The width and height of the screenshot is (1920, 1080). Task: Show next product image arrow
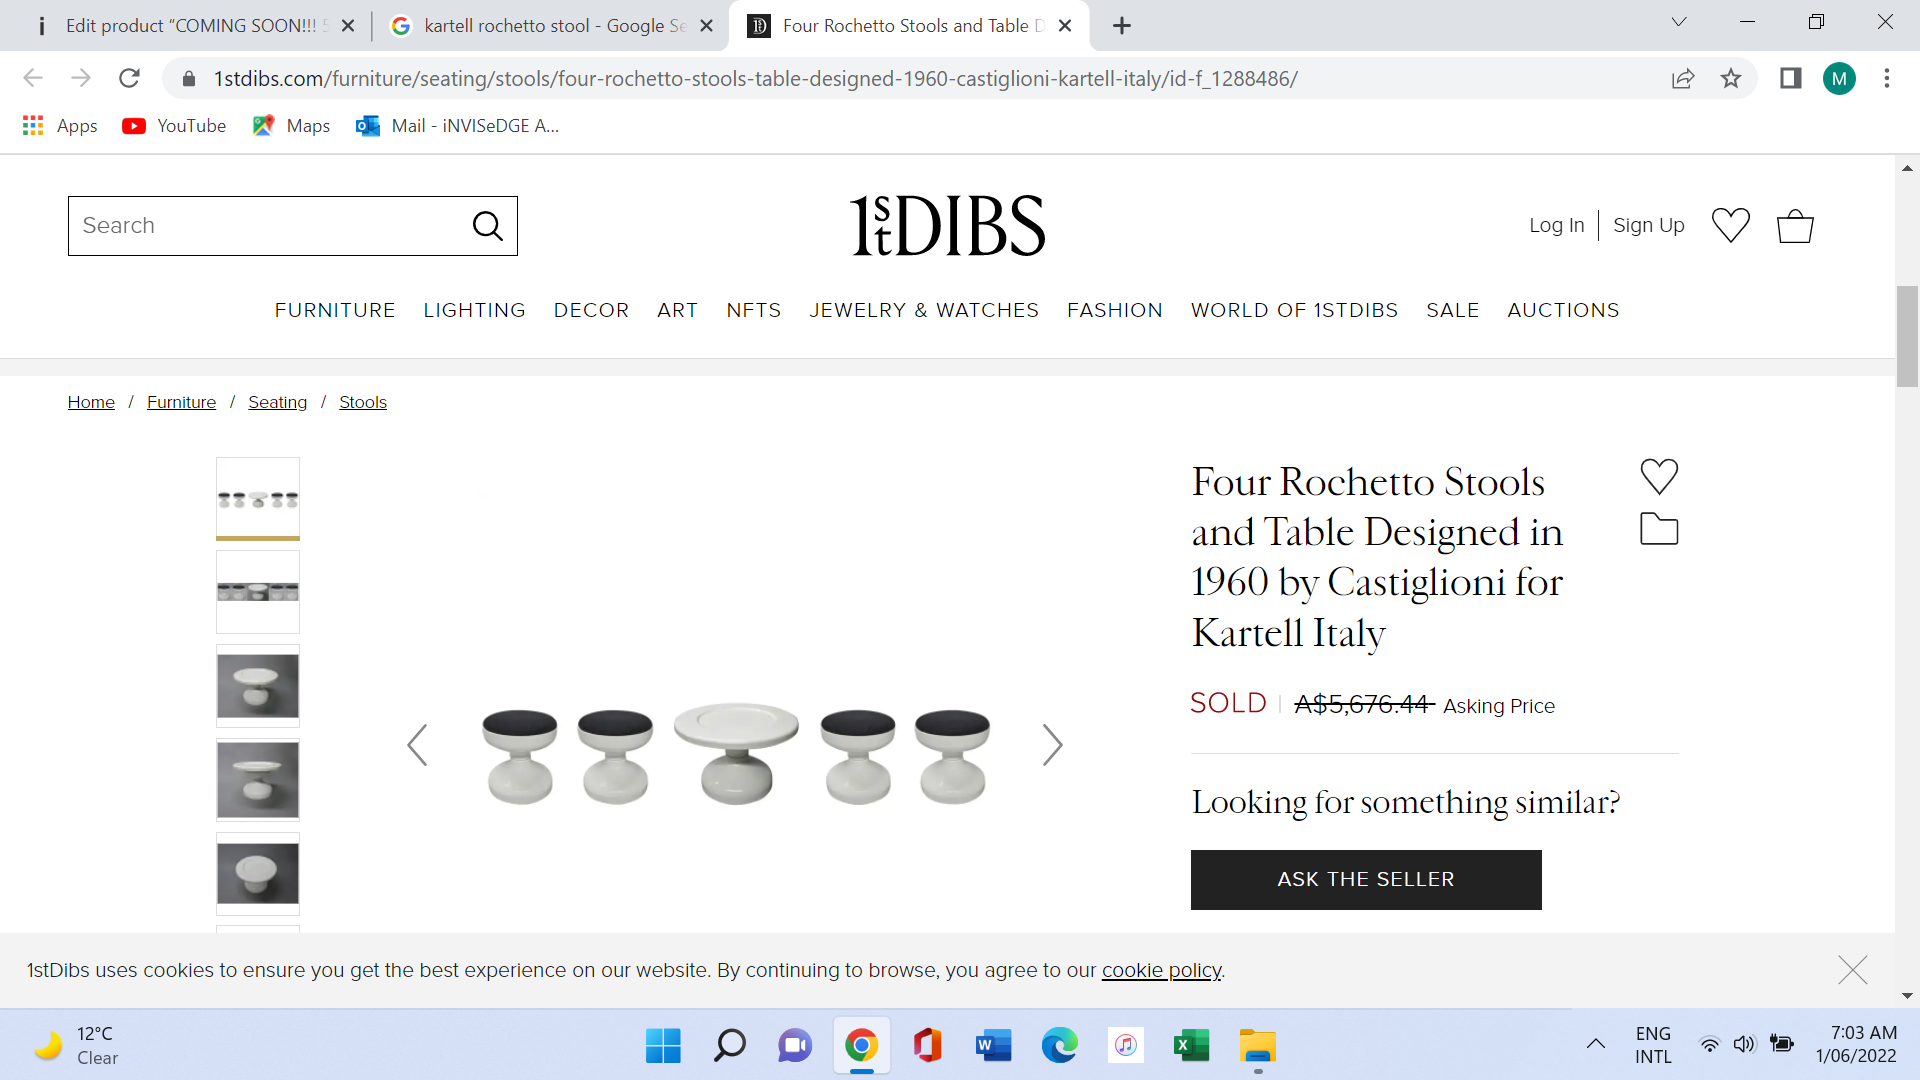(x=1052, y=745)
